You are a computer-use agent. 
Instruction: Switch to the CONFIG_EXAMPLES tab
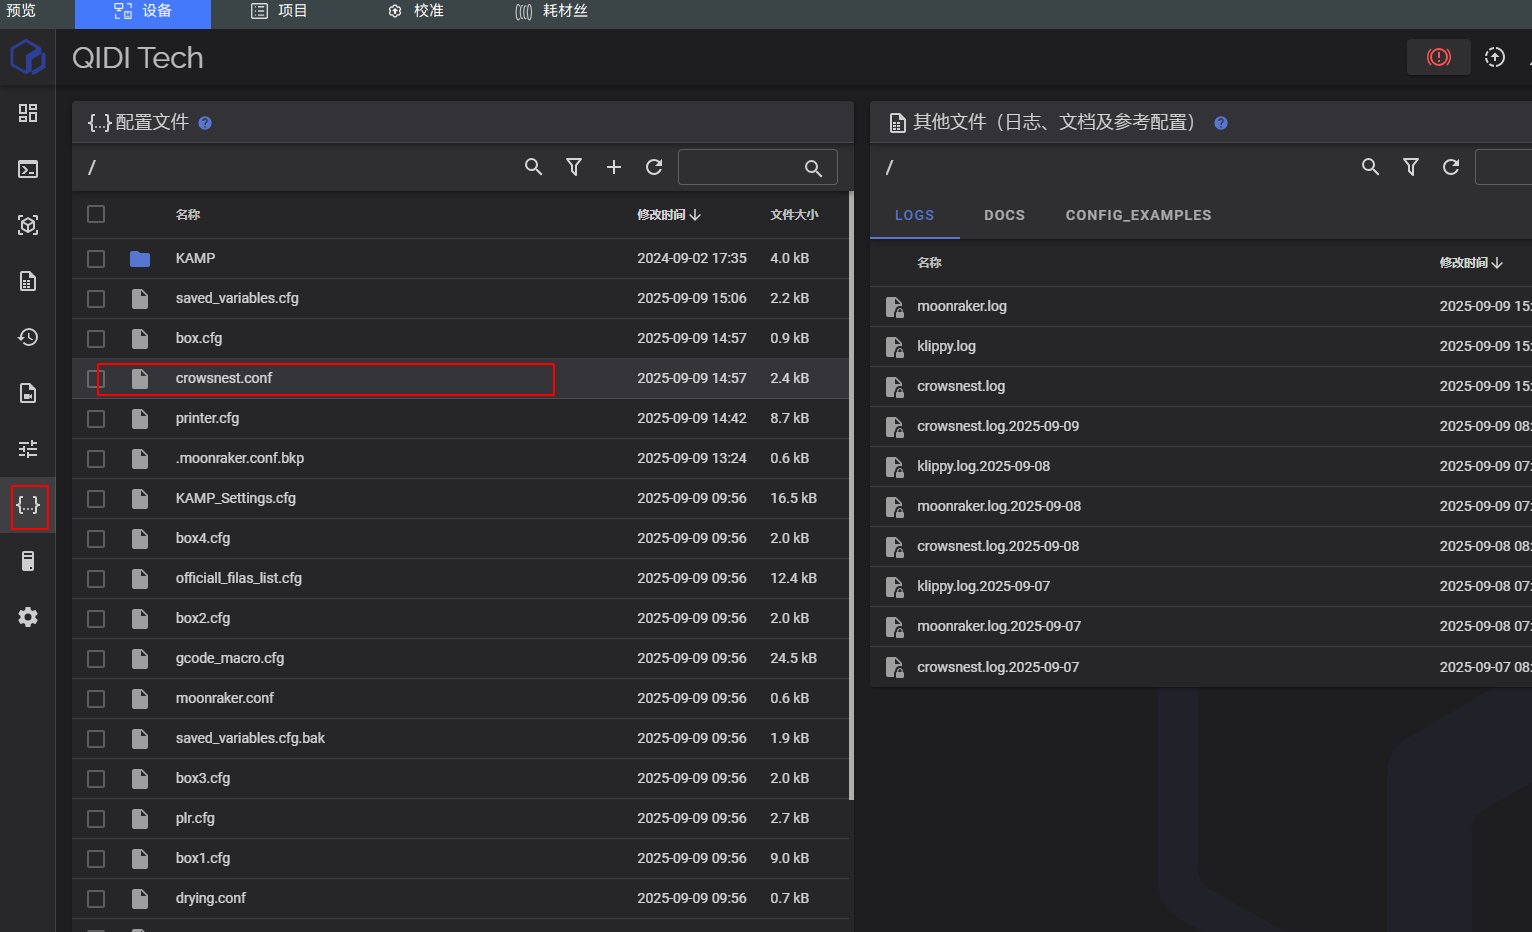point(1138,215)
